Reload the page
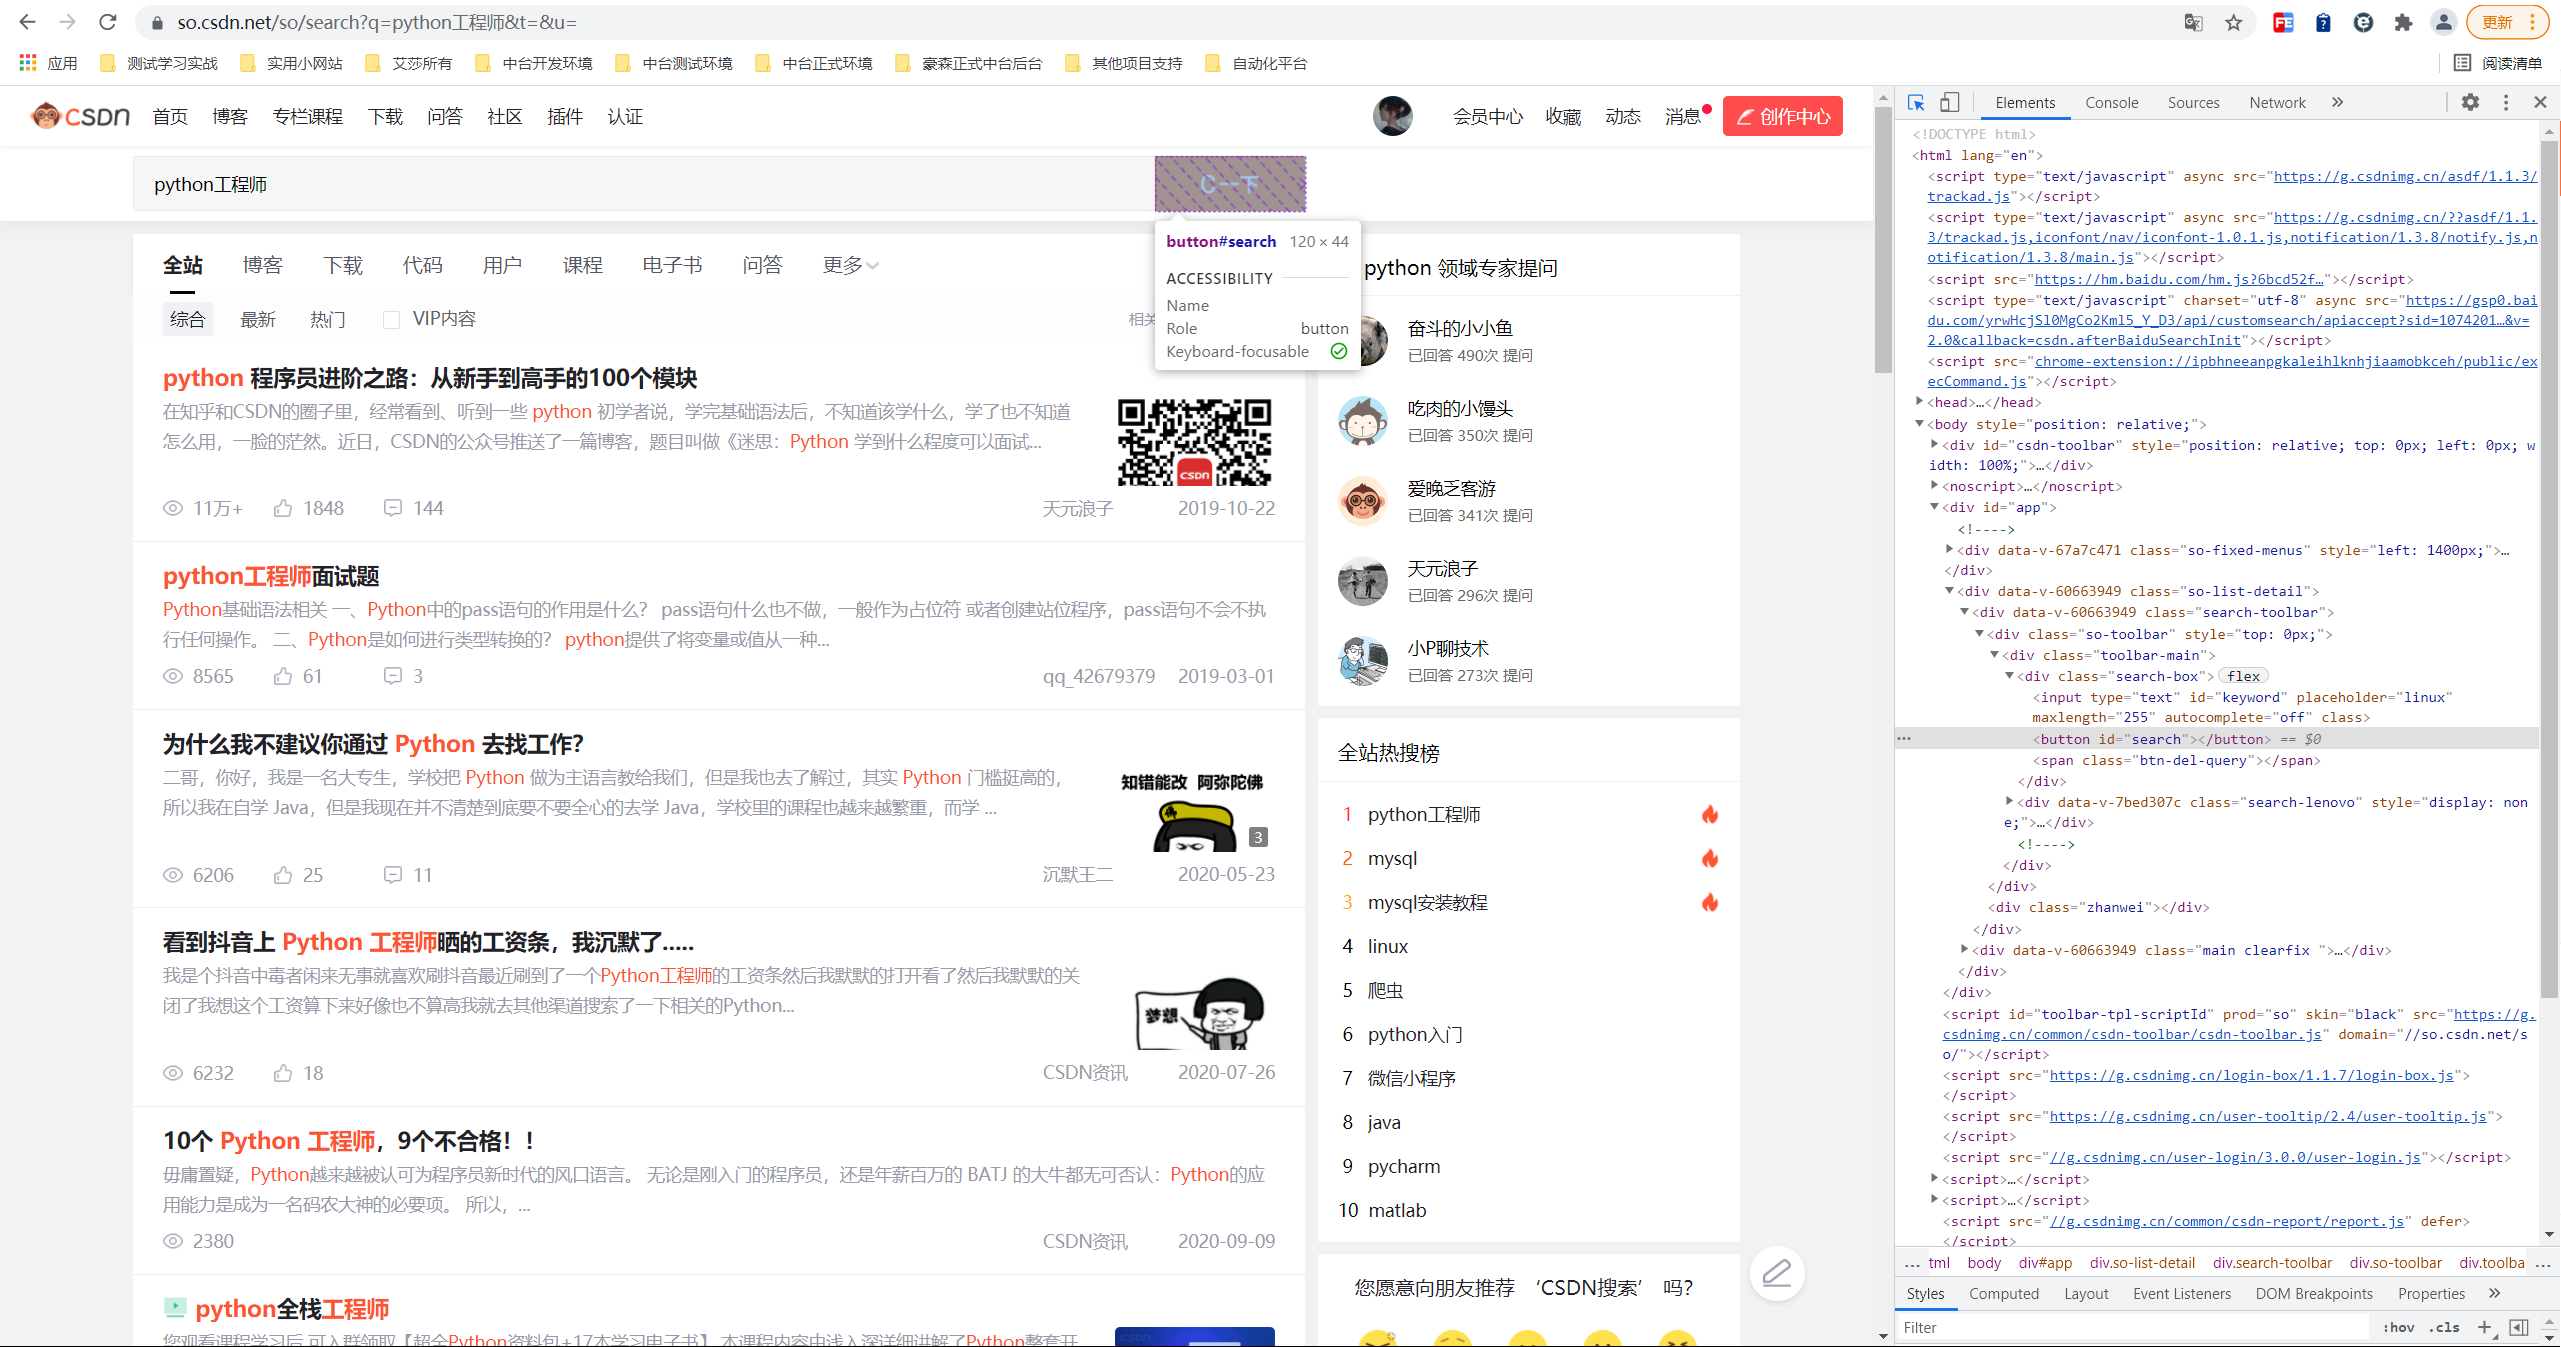 tap(107, 22)
